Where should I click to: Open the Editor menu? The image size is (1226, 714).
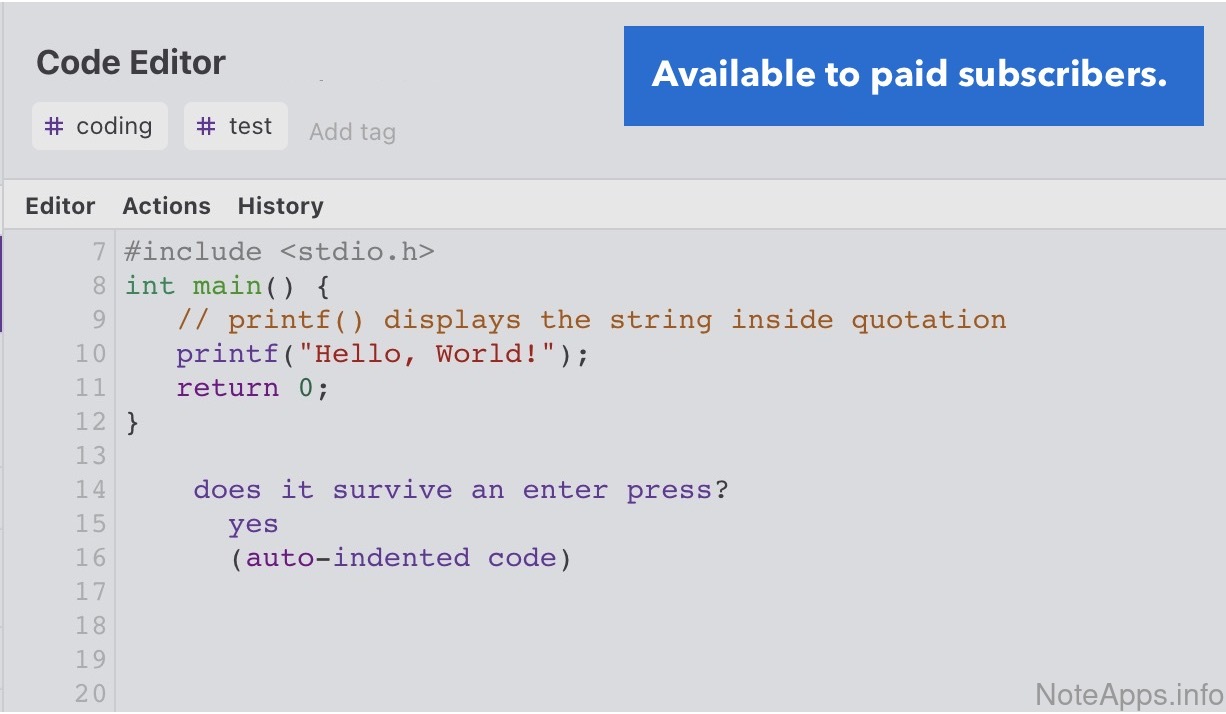point(60,206)
